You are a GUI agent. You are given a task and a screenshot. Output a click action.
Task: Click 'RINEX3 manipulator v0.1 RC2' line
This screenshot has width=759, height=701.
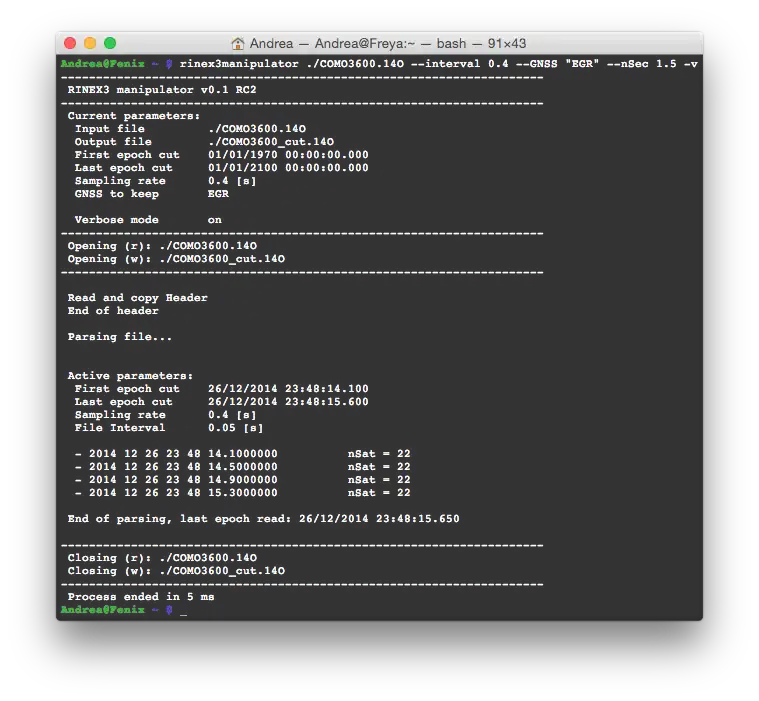[x=162, y=90]
